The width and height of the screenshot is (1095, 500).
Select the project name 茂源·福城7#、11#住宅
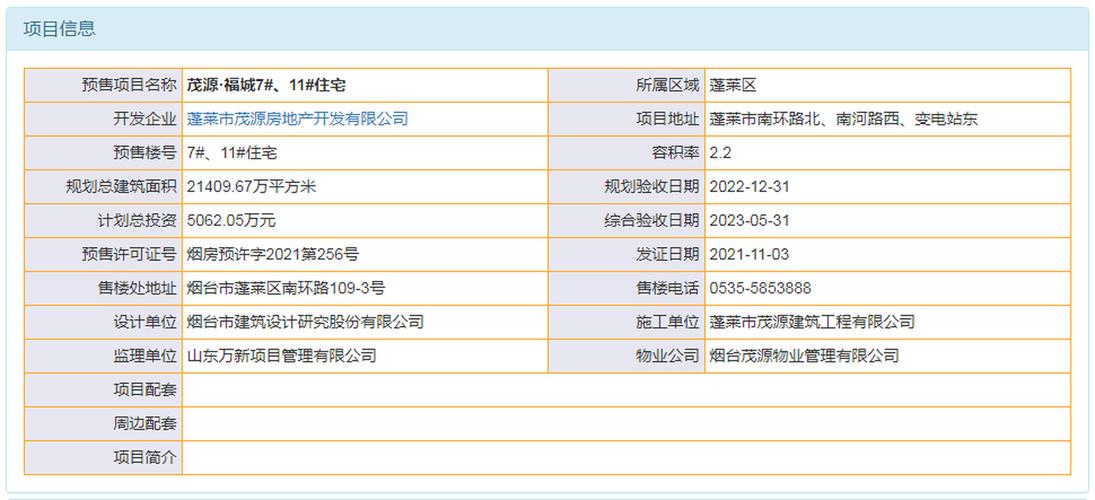[266, 85]
